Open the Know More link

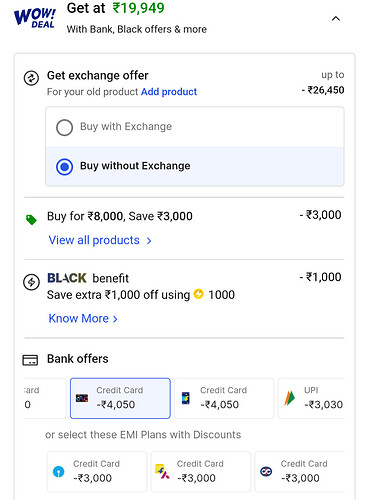(x=79, y=318)
